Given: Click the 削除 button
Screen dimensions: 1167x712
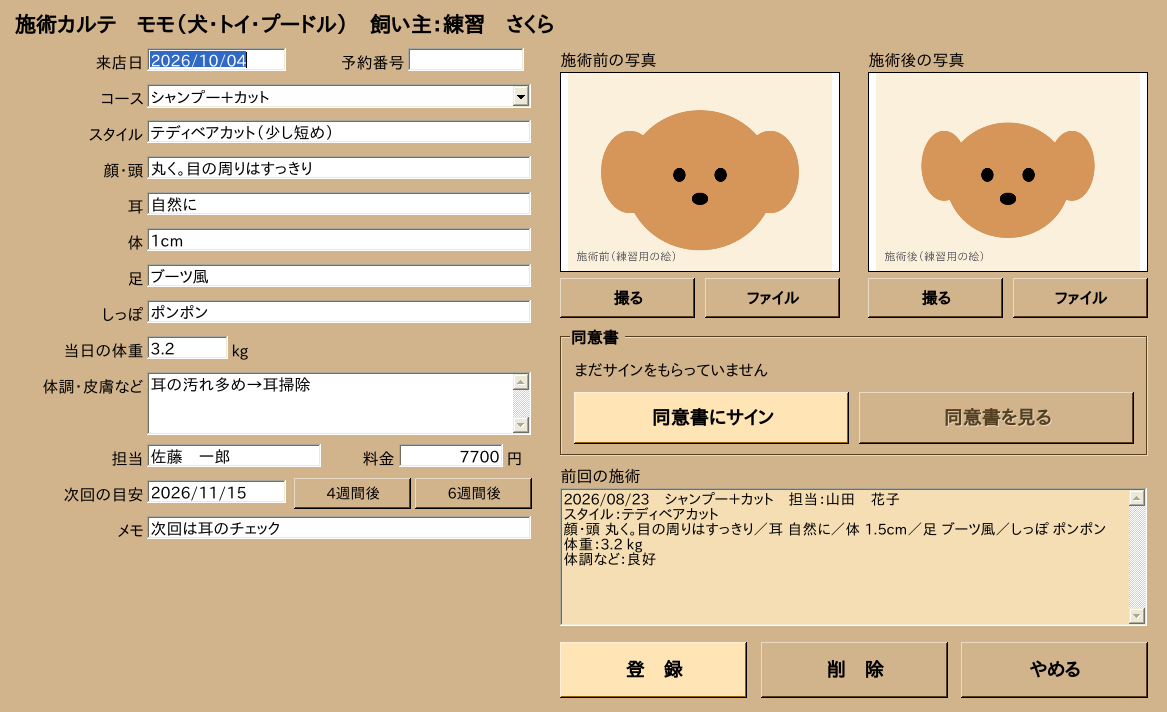Looking at the screenshot, I should (854, 670).
